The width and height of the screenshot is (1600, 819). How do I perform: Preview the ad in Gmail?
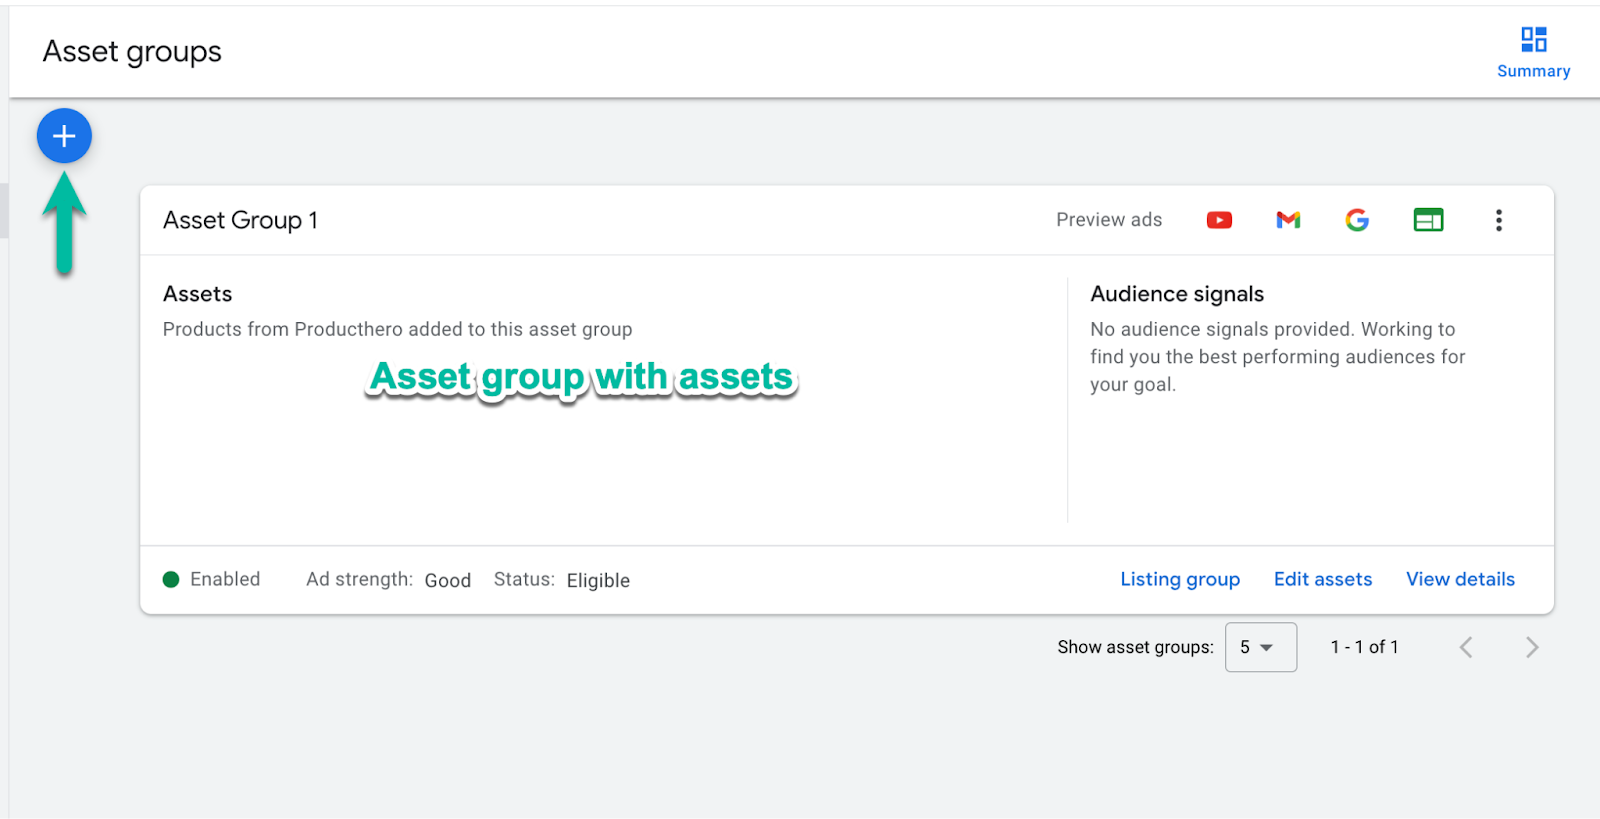[x=1288, y=220]
